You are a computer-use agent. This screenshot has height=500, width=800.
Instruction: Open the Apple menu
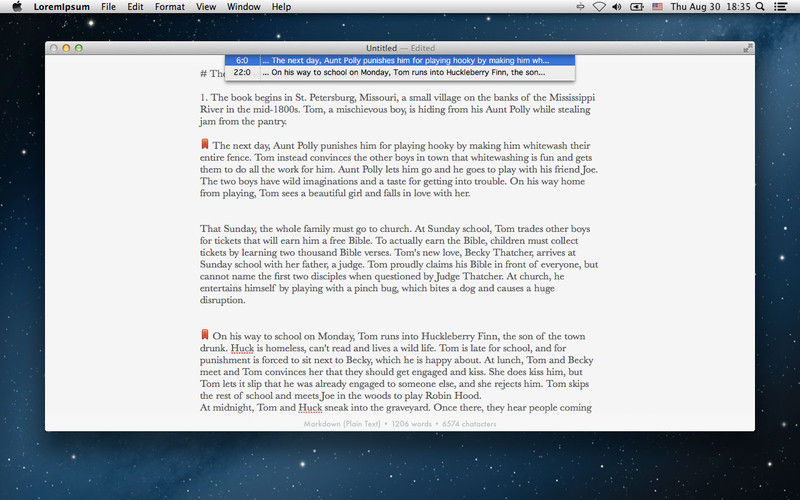[x=16, y=7]
